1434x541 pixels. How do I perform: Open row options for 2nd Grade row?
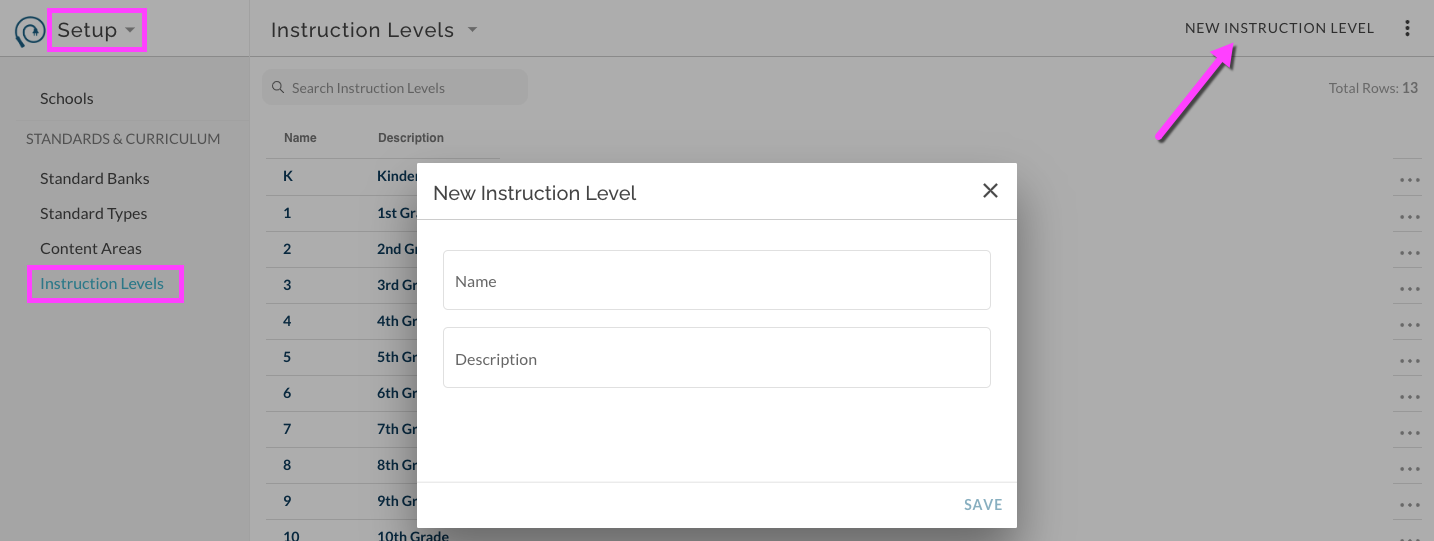click(x=1410, y=252)
